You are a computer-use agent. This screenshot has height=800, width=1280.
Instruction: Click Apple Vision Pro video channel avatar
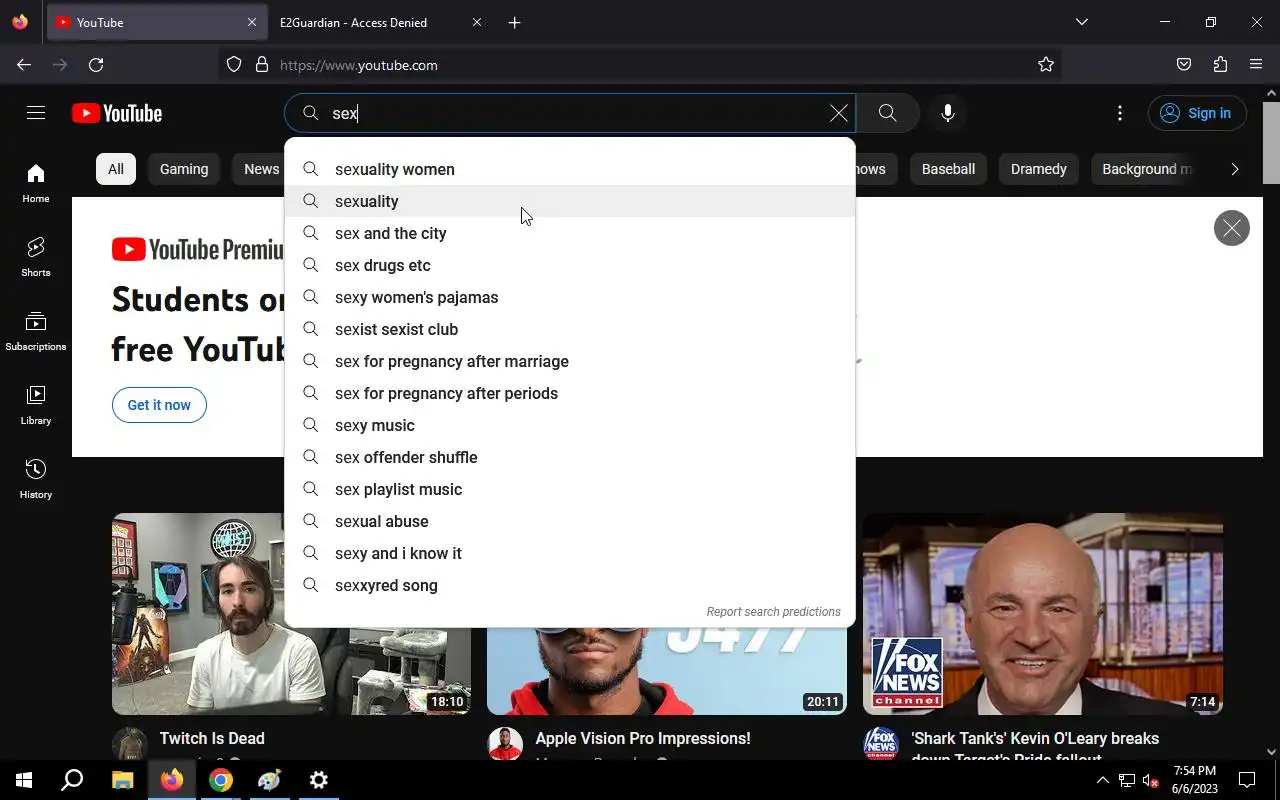pos(505,744)
